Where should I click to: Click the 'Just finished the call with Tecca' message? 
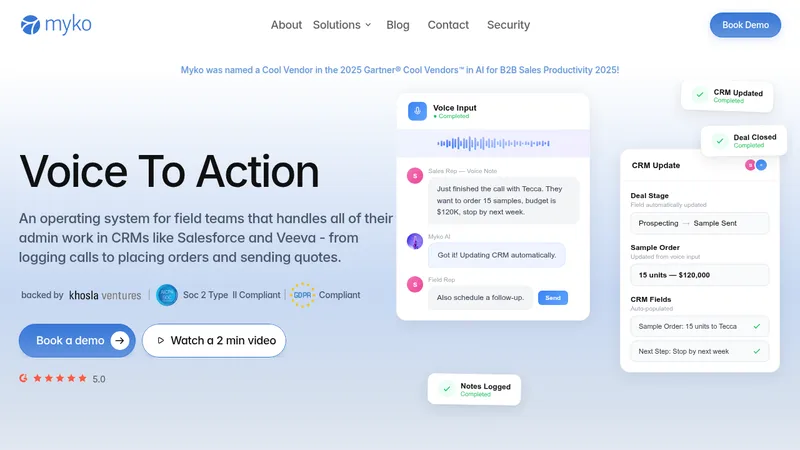click(504, 201)
